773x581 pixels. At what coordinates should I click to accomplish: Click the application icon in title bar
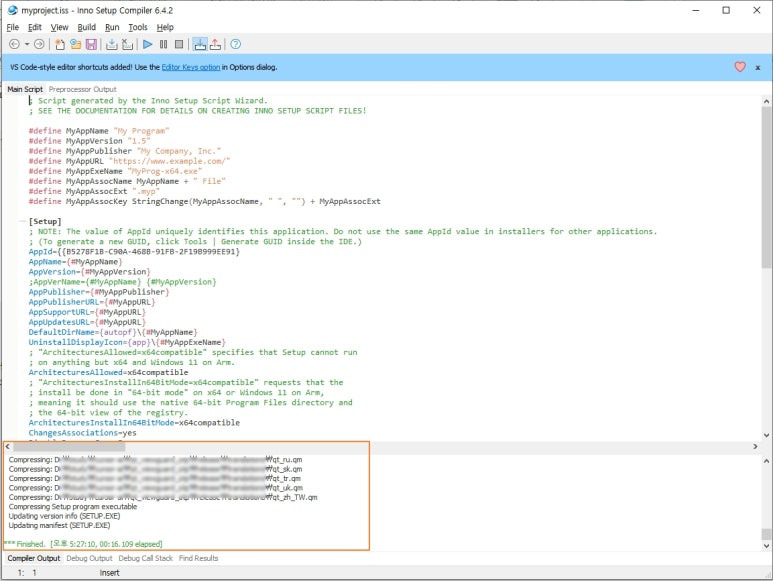point(13,10)
